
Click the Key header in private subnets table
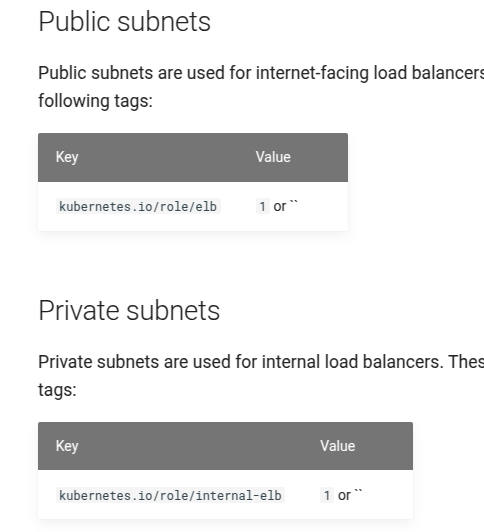67,446
